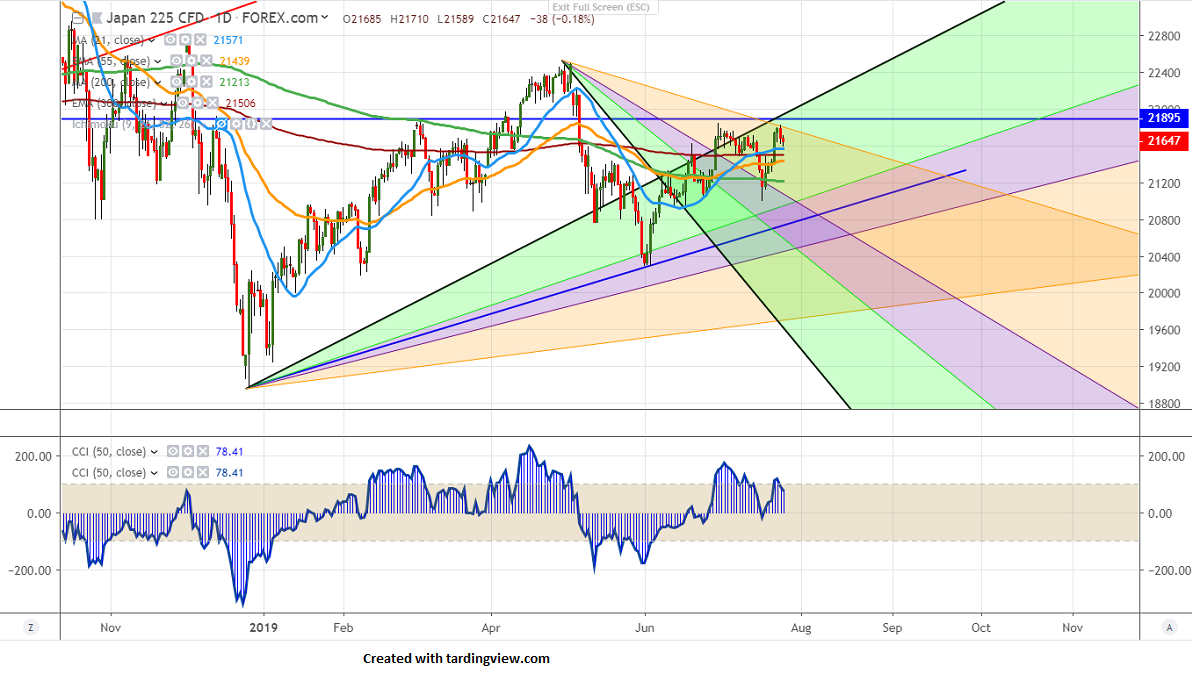Hide the MA (21, close) line
The width and height of the screenshot is (1192, 673).
tap(171, 40)
